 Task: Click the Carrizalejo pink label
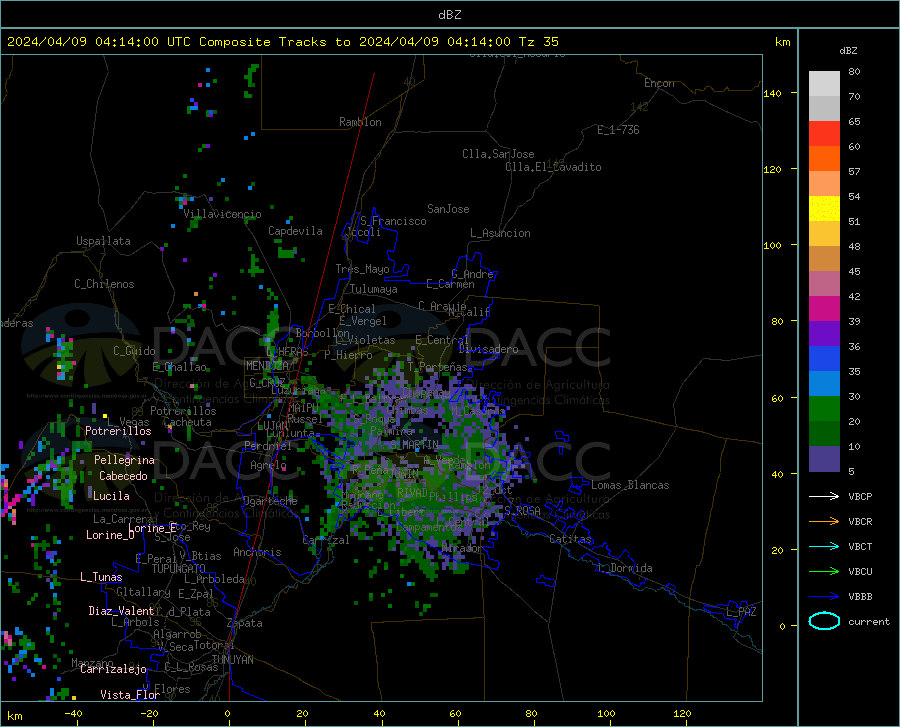click(x=114, y=669)
